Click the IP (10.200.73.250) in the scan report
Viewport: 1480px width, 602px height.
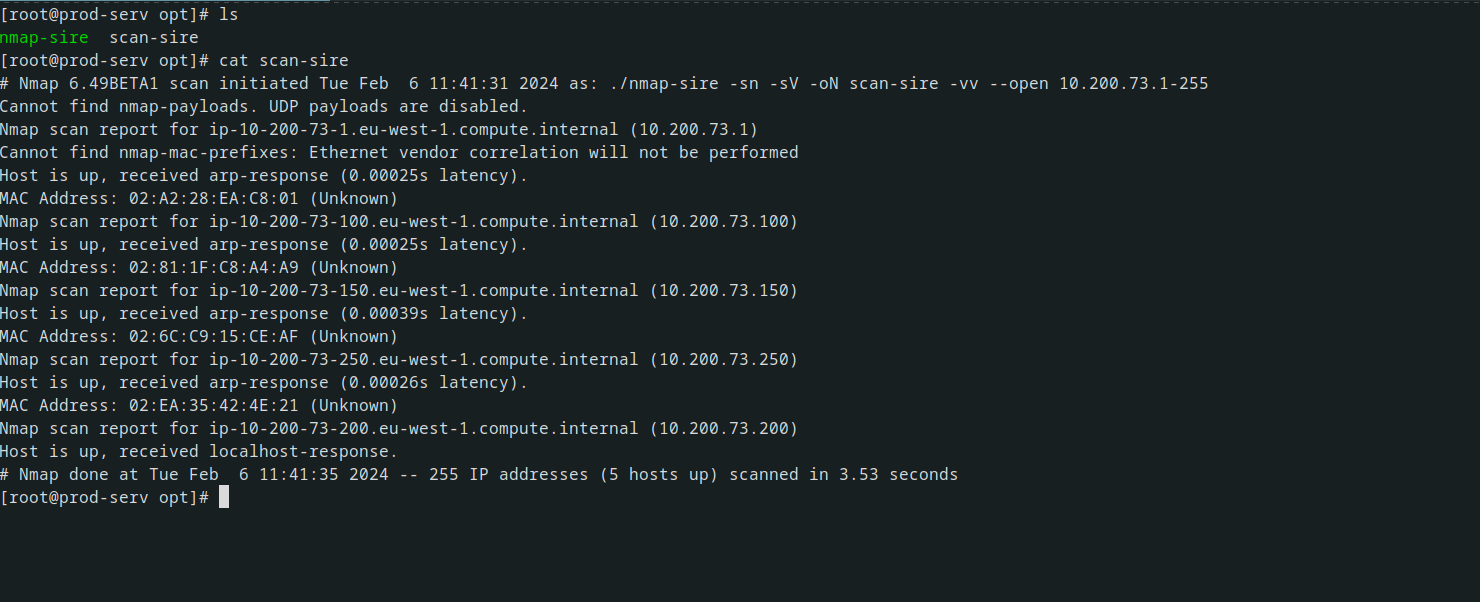724,360
